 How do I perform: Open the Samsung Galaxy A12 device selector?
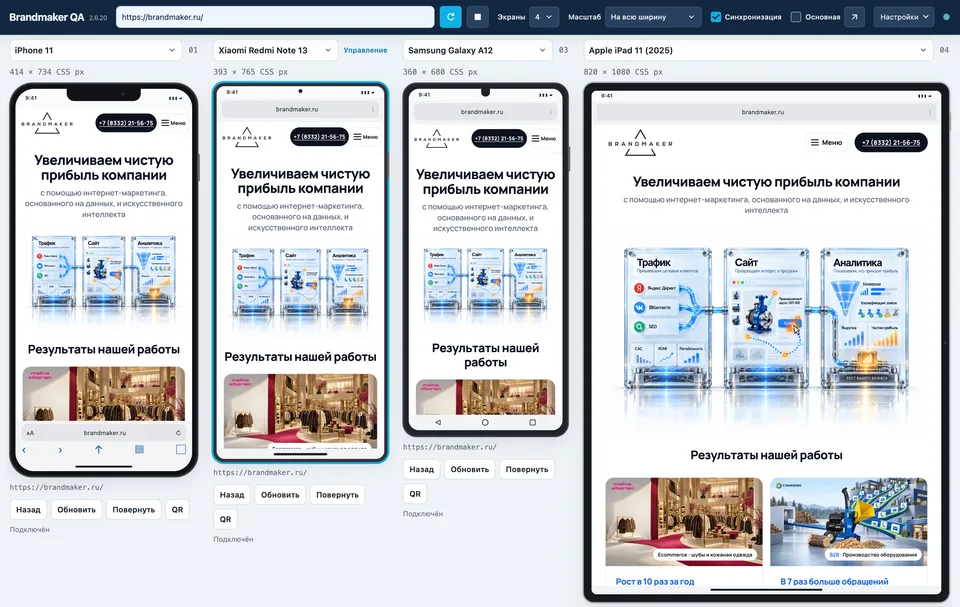pyautogui.click(x=478, y=50)
